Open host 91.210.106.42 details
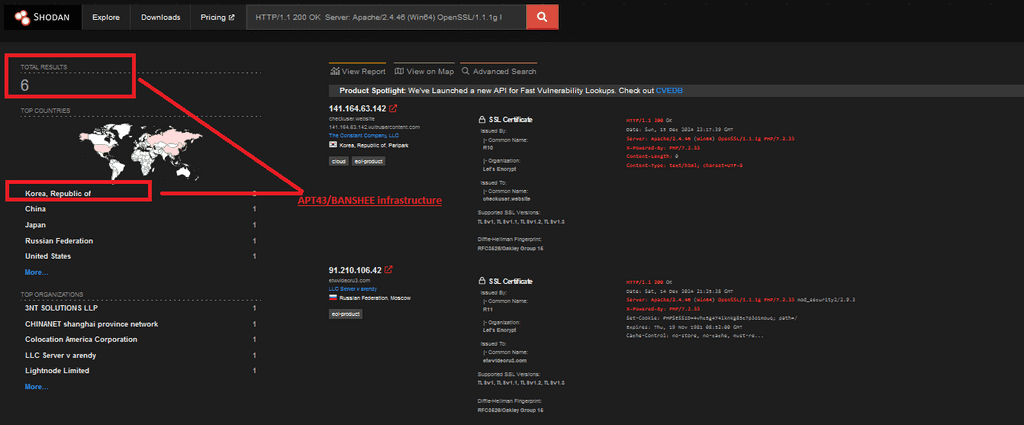This screenshot has width=1024, height=425. (x=355, y=270)
